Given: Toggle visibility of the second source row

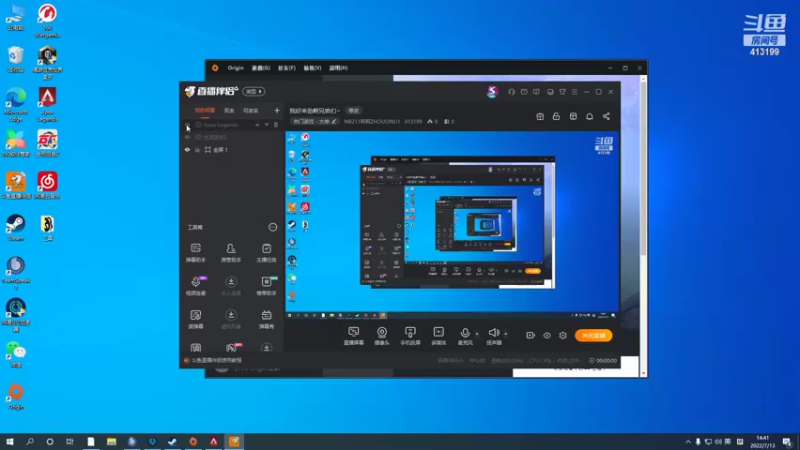Looking at the screenshot, I should click(x=187, y=137).
